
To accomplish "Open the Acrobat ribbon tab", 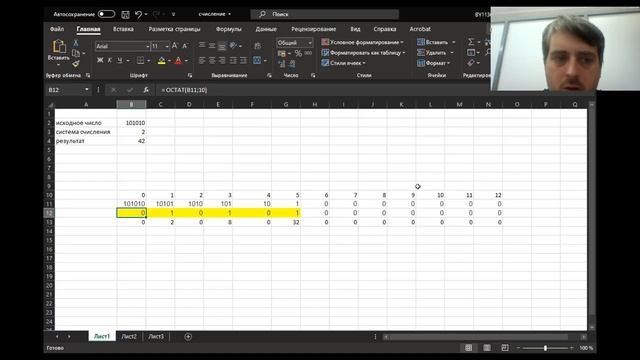I will tap(420, 29).
